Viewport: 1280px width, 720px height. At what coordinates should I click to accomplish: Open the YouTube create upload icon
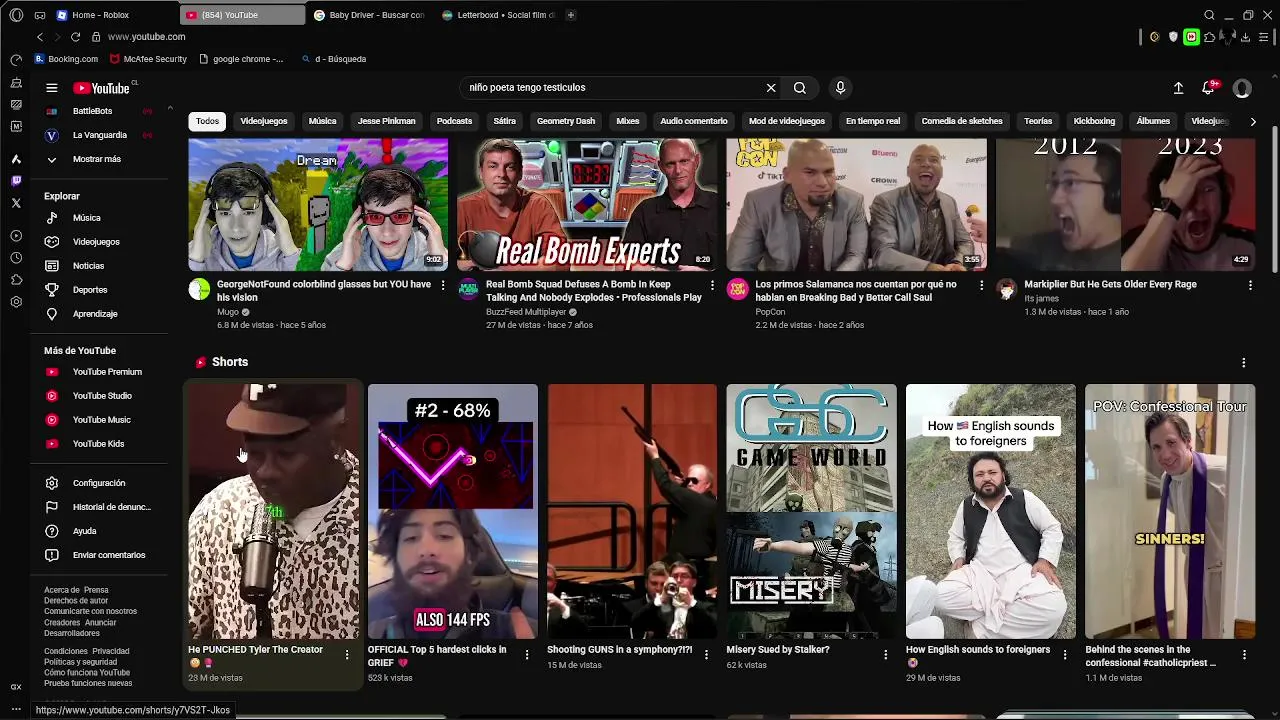pyautogui.click(x=1178, y=88)
